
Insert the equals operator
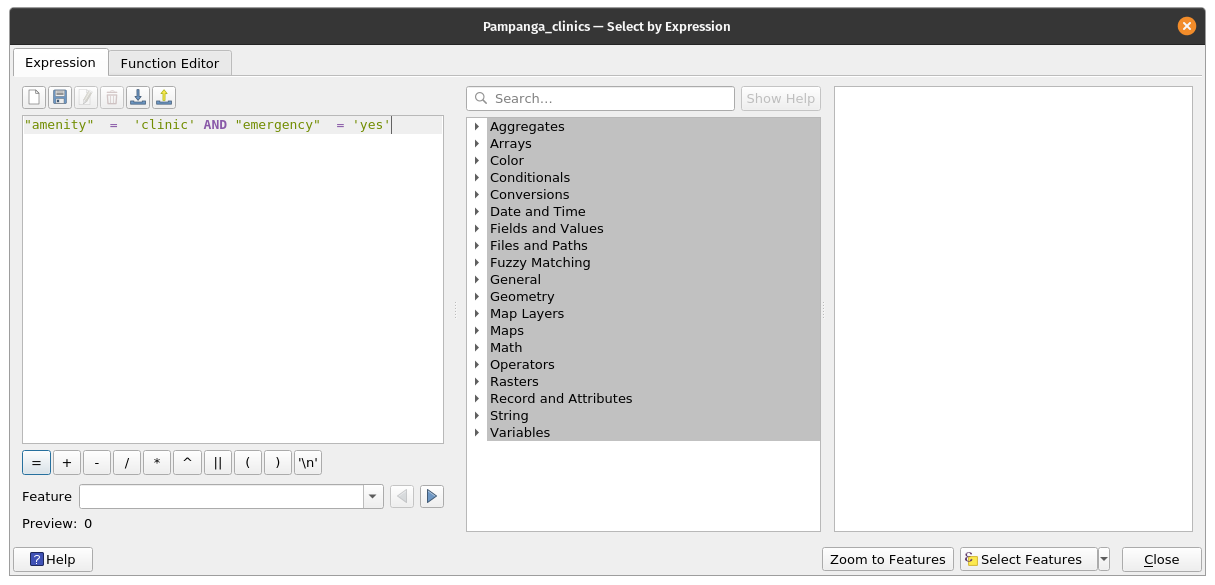click(x=36, y=463)
